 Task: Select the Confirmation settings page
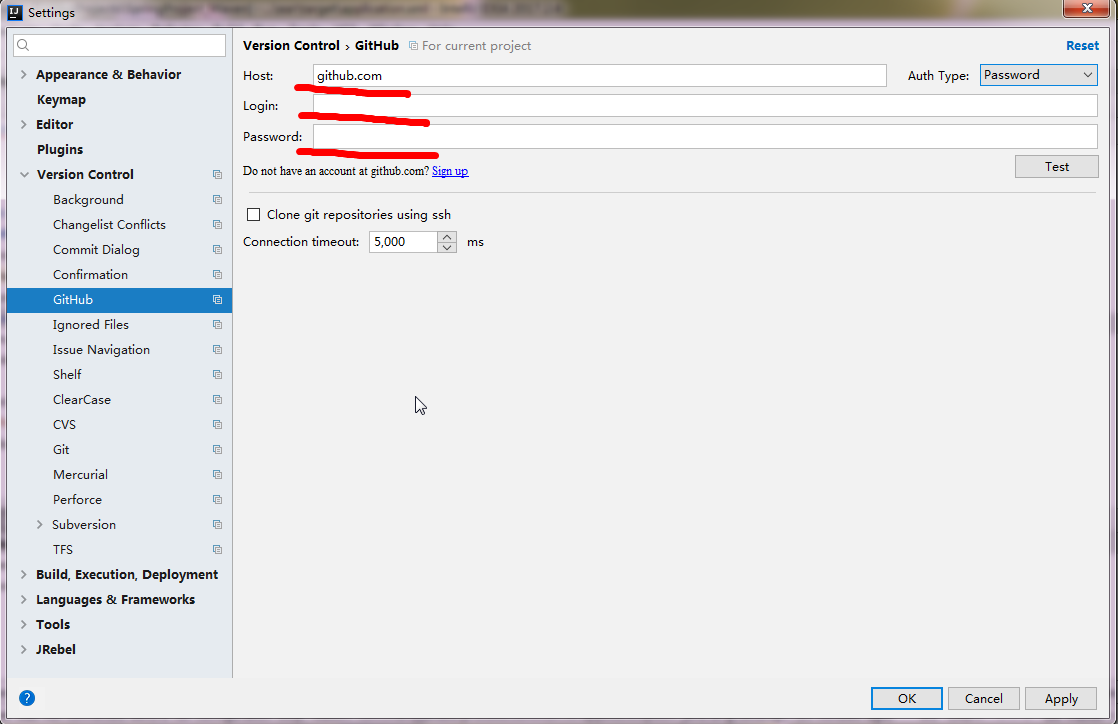tap(91, 275)
